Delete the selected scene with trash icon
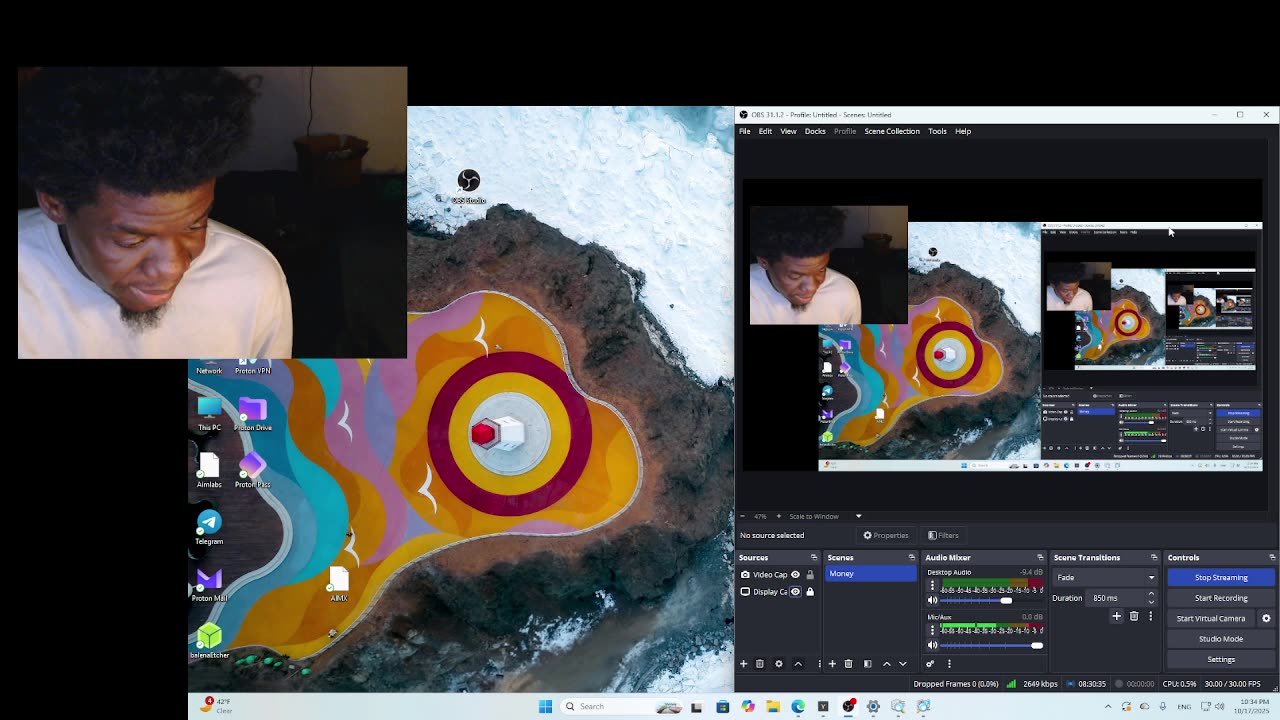The width and height of the screenshot is (1280, 720). pos(849,664)
